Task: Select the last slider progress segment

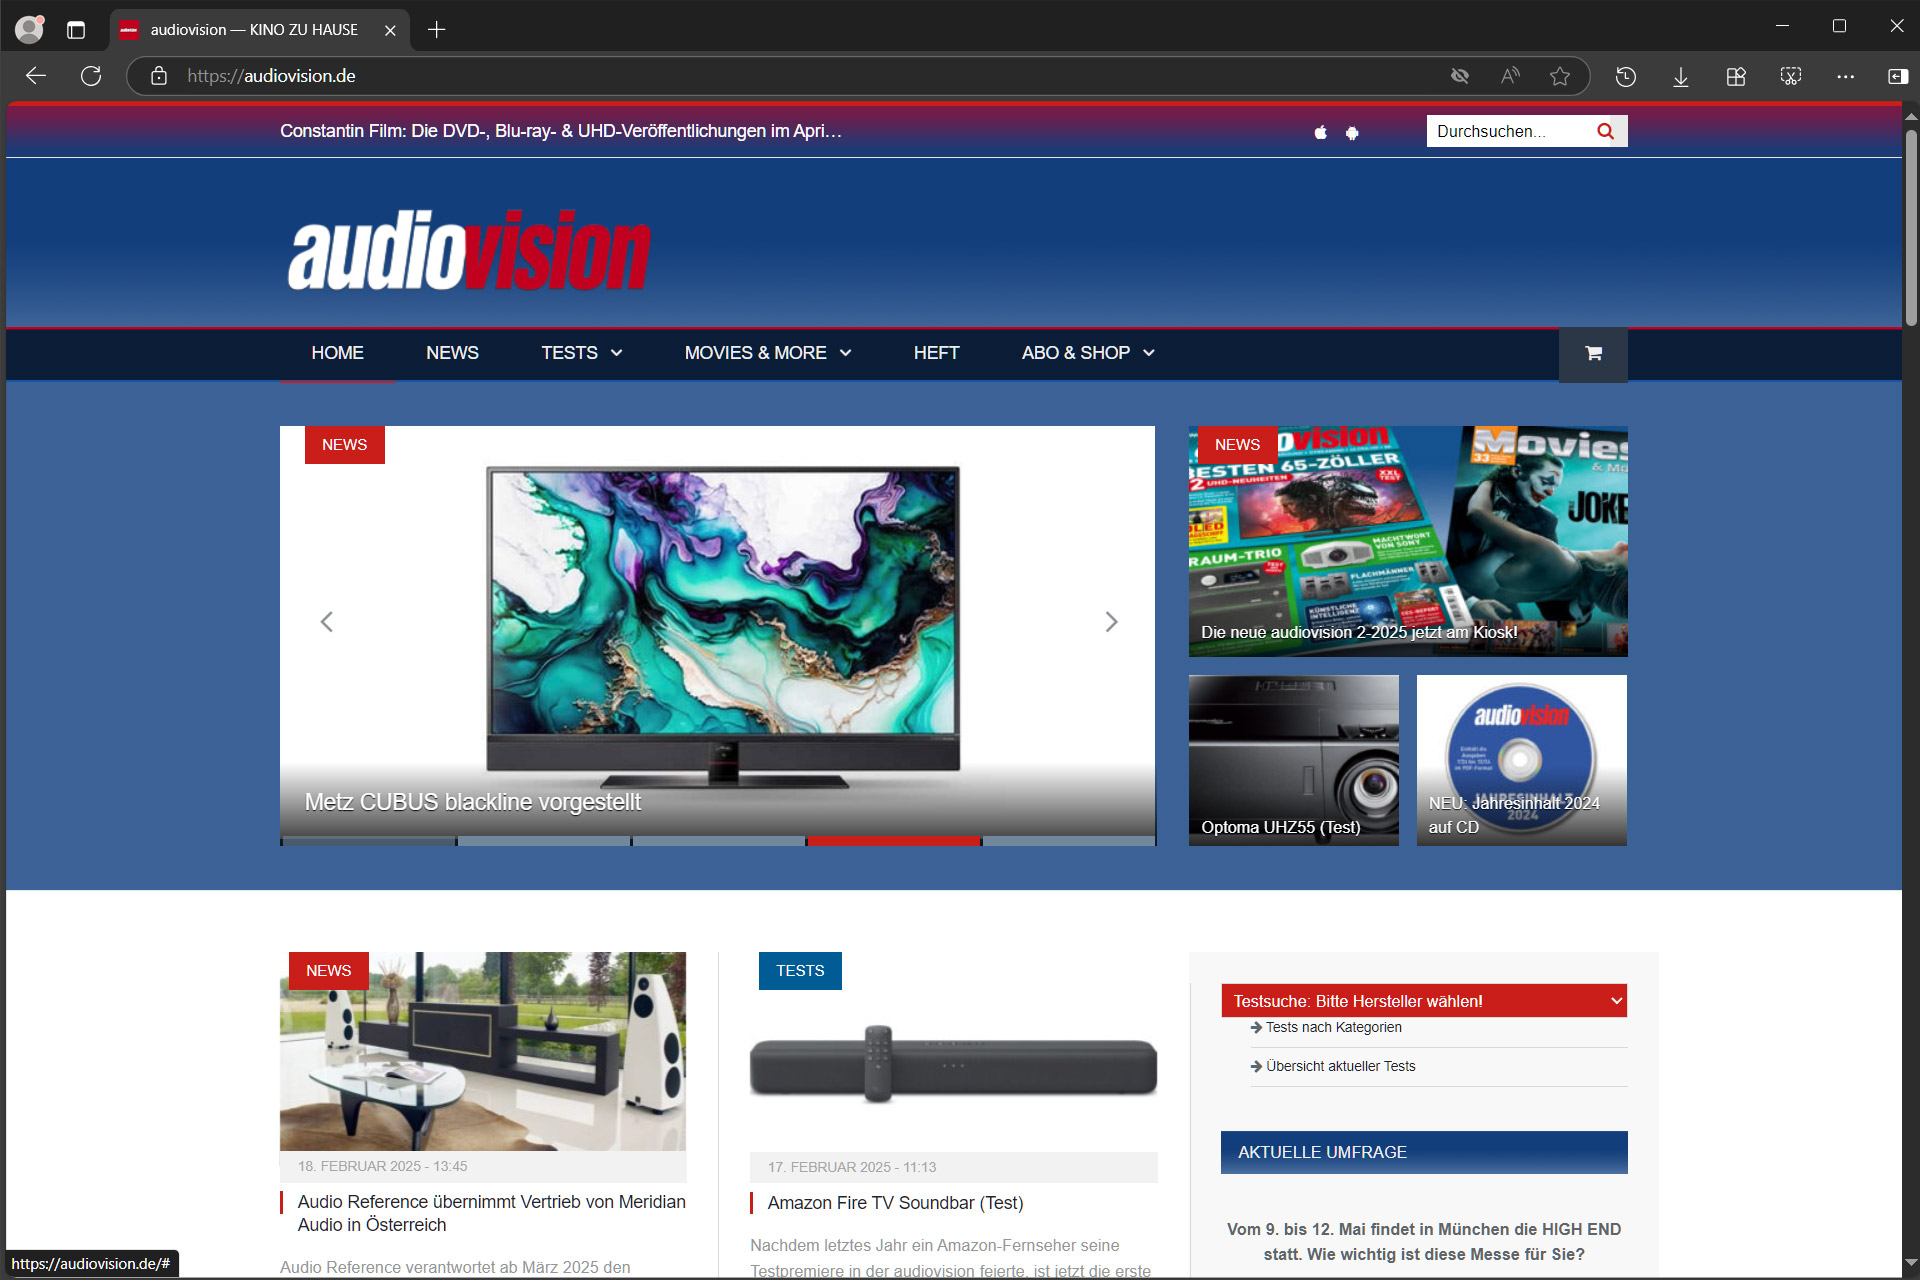Action: pyautogui.click(x=1068, y=841)
